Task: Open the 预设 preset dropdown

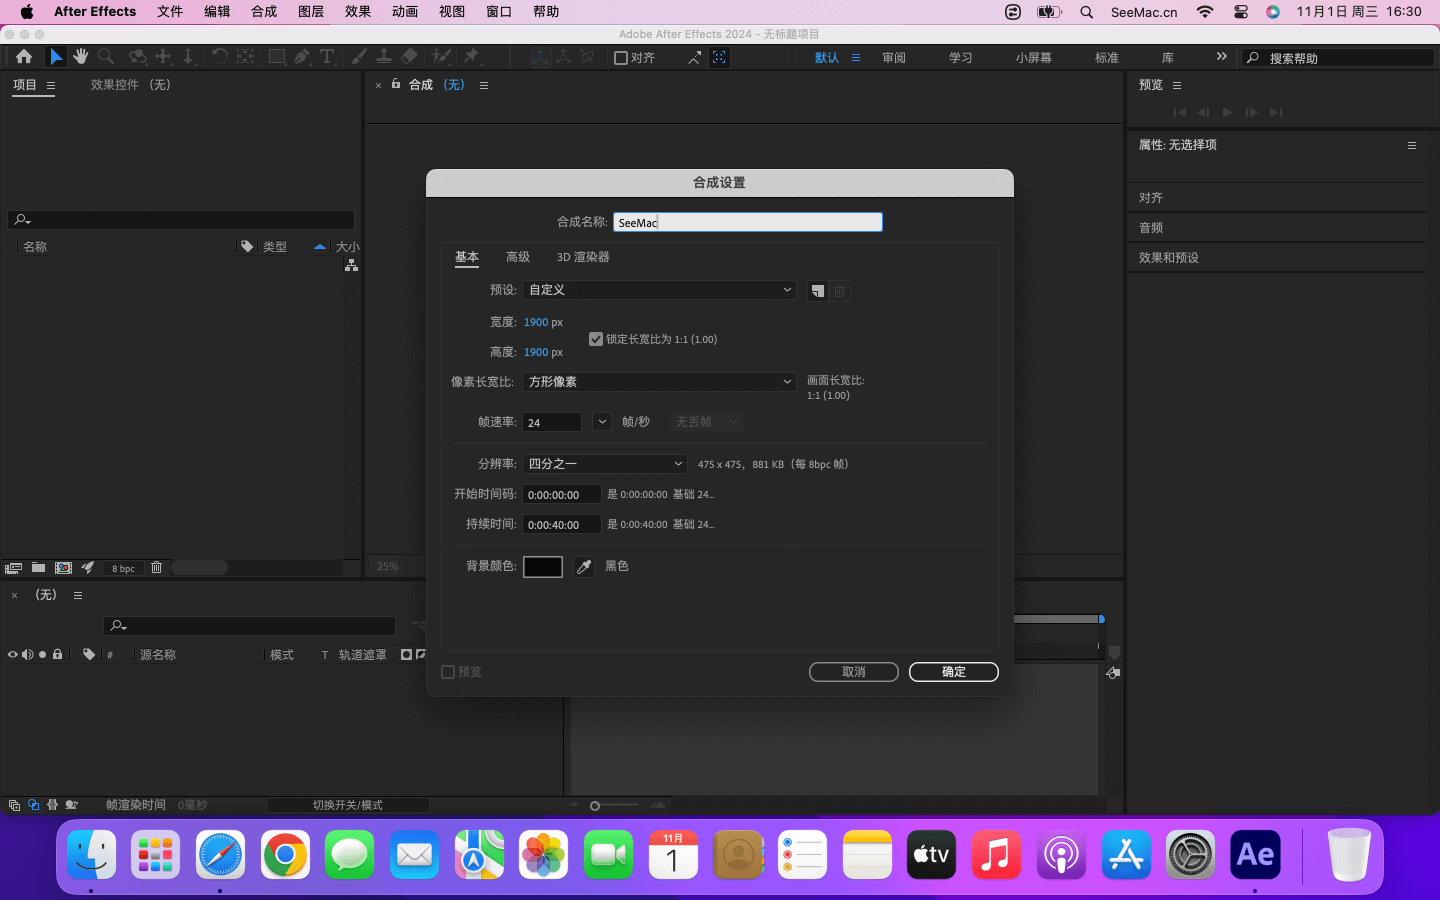Action: pyautogui.click(x=660, y=290)
